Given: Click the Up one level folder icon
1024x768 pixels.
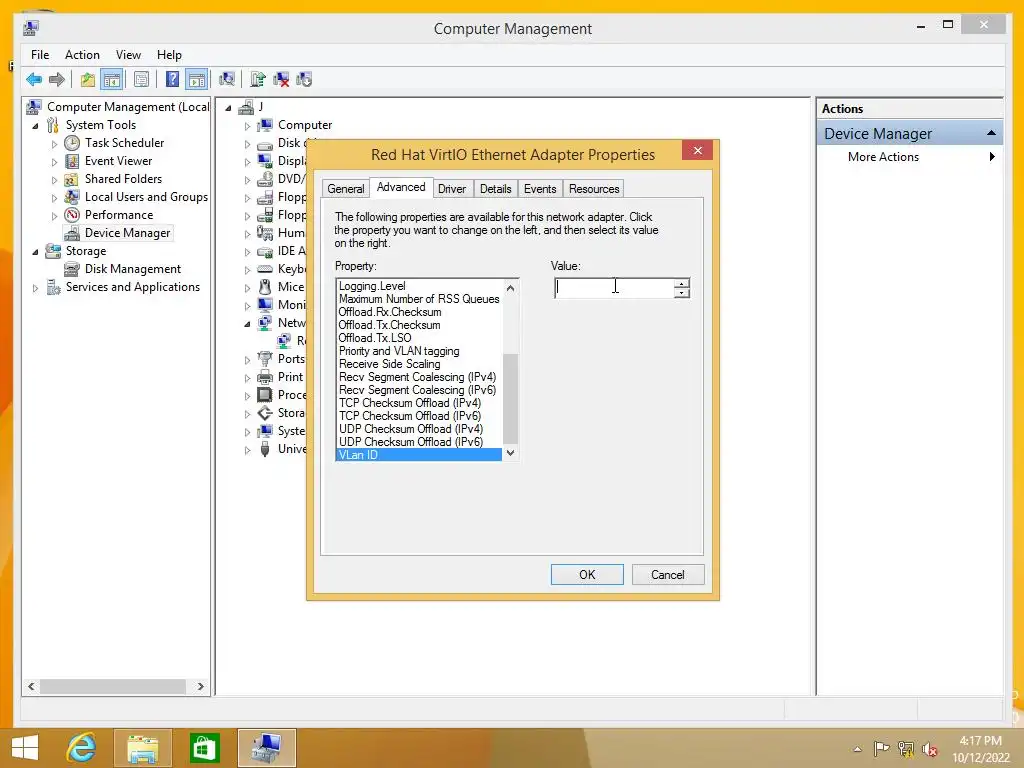Looking at the screenshot, I should click(x=88, y=80).
